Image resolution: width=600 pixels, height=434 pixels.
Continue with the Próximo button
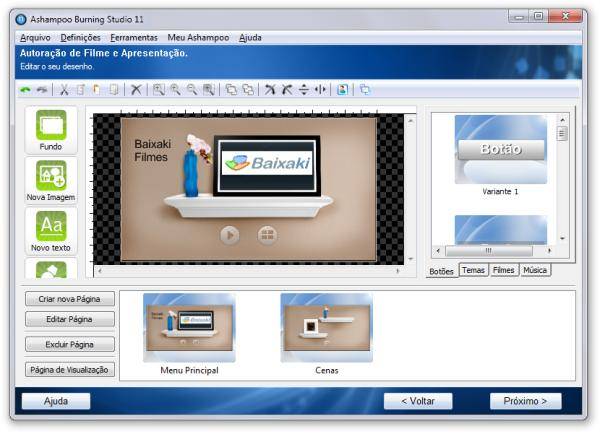525,401
